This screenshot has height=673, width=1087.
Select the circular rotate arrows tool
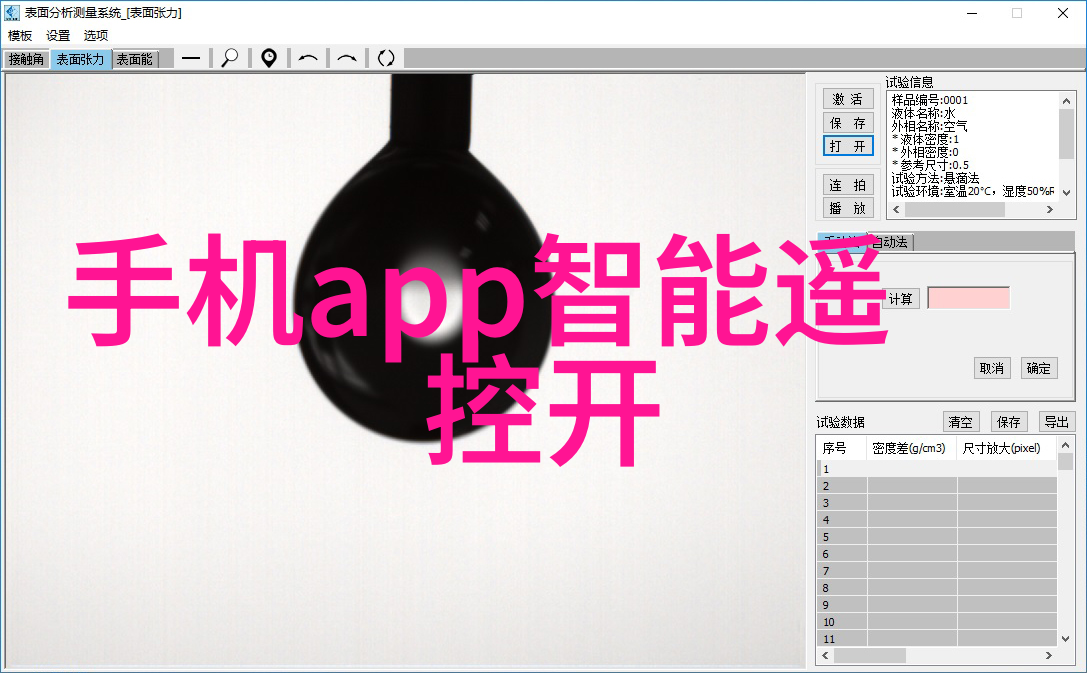(385, 59)
